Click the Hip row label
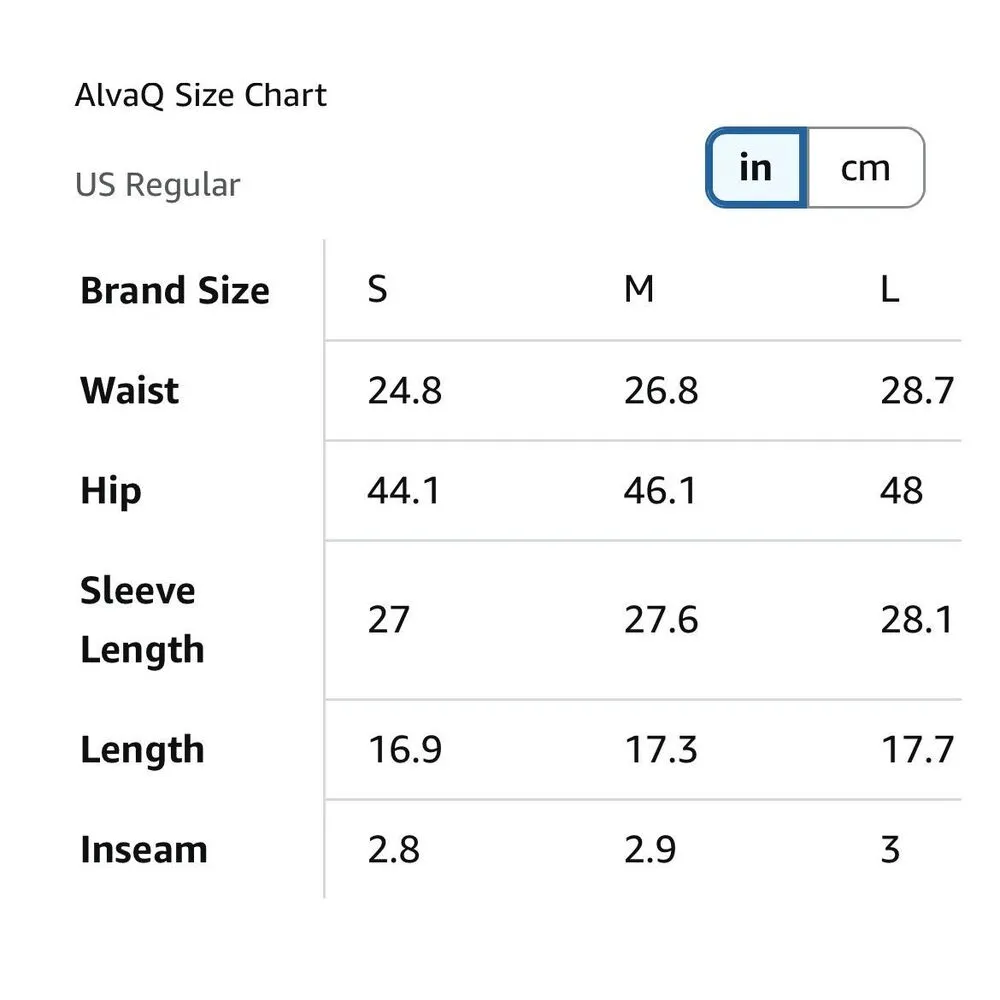Viewport: 1000px width, 1000px height. [x=111, y=491]
